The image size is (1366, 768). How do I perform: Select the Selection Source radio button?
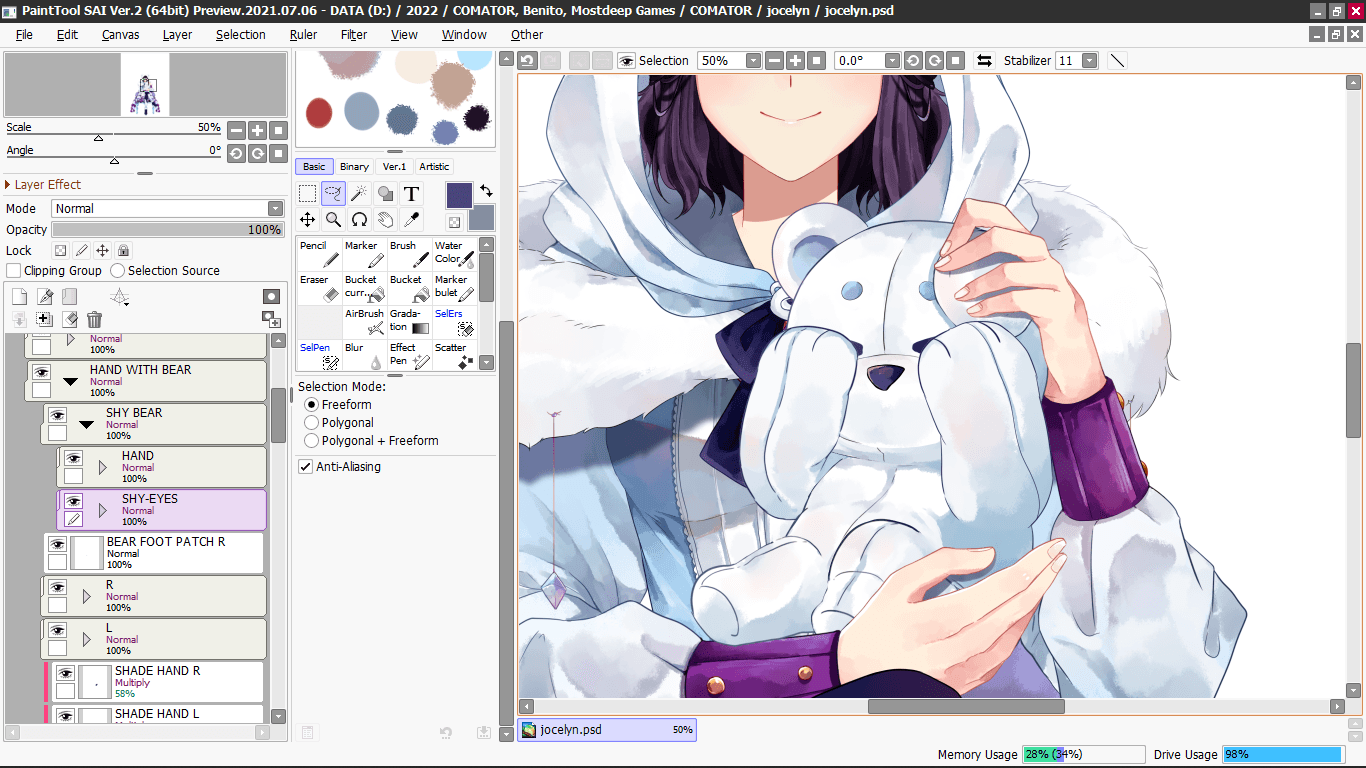pyautogui.click(x=117, y=270)
